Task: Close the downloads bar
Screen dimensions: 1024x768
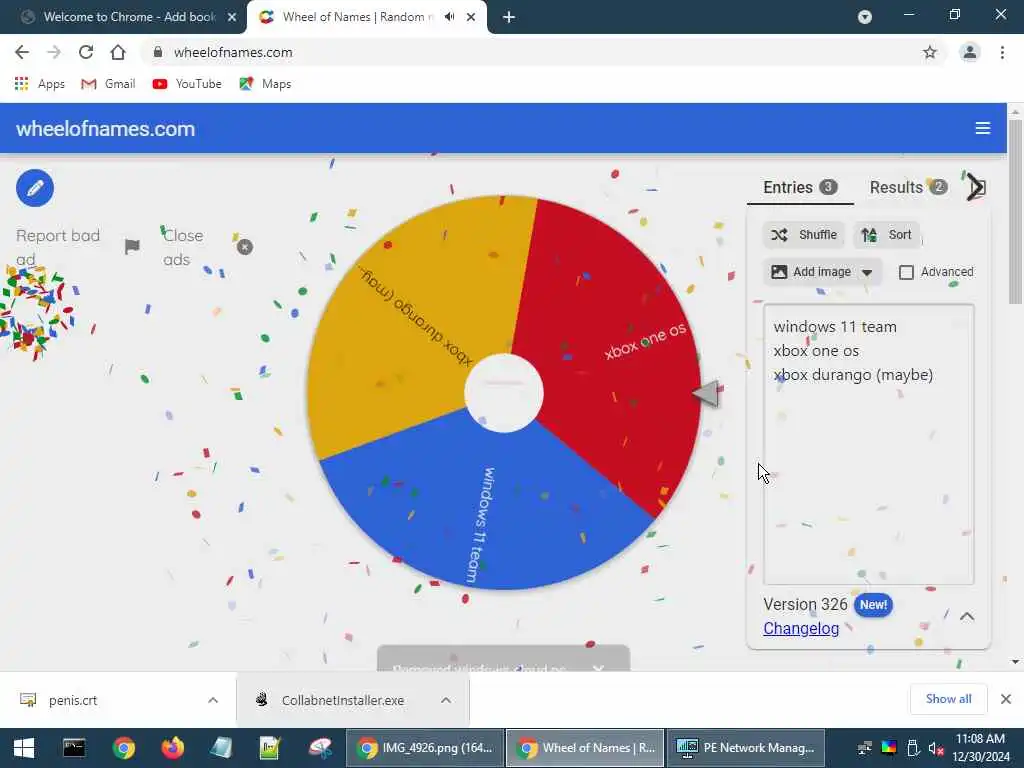Action: [x=1006, y=699]
